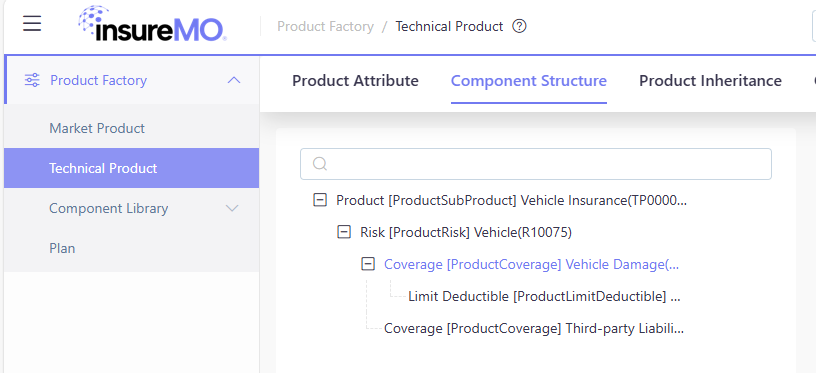Select Technical Product sidebar item
Image resolution: width=816 pixels, height=373 pixels.
pos(131,168)
